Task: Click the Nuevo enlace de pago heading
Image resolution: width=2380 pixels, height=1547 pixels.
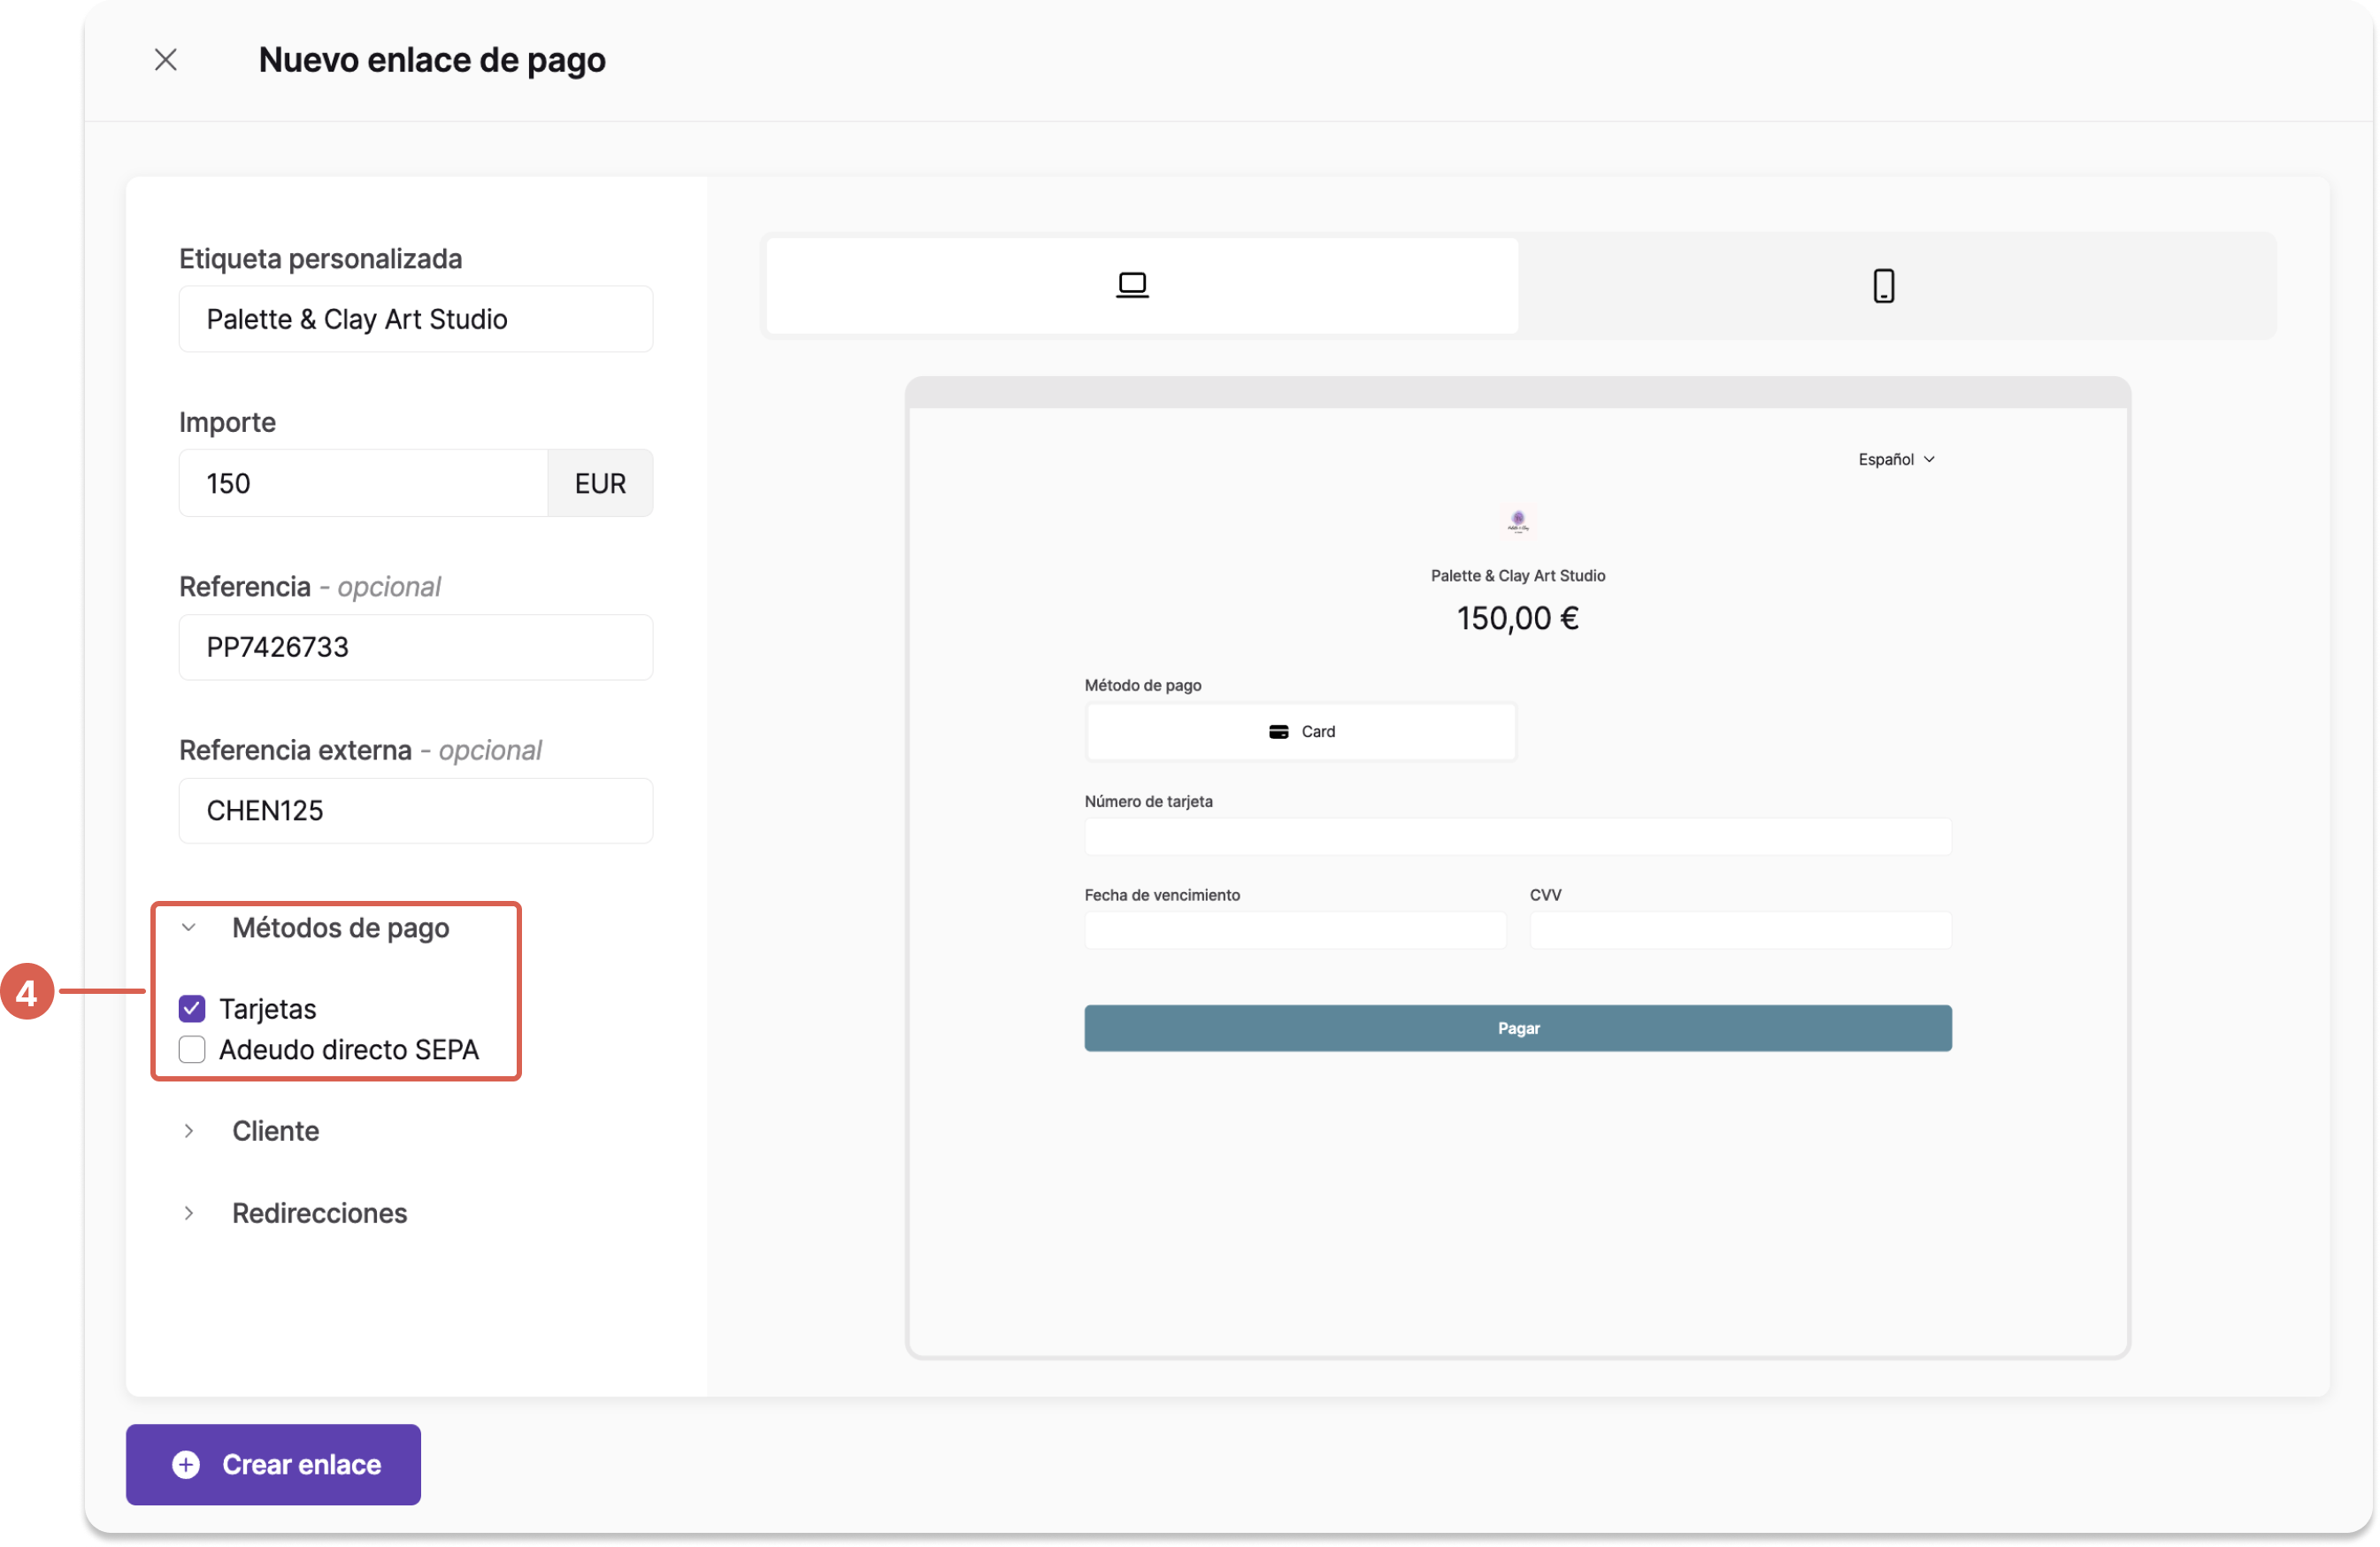Action: (x=432, y=60)
